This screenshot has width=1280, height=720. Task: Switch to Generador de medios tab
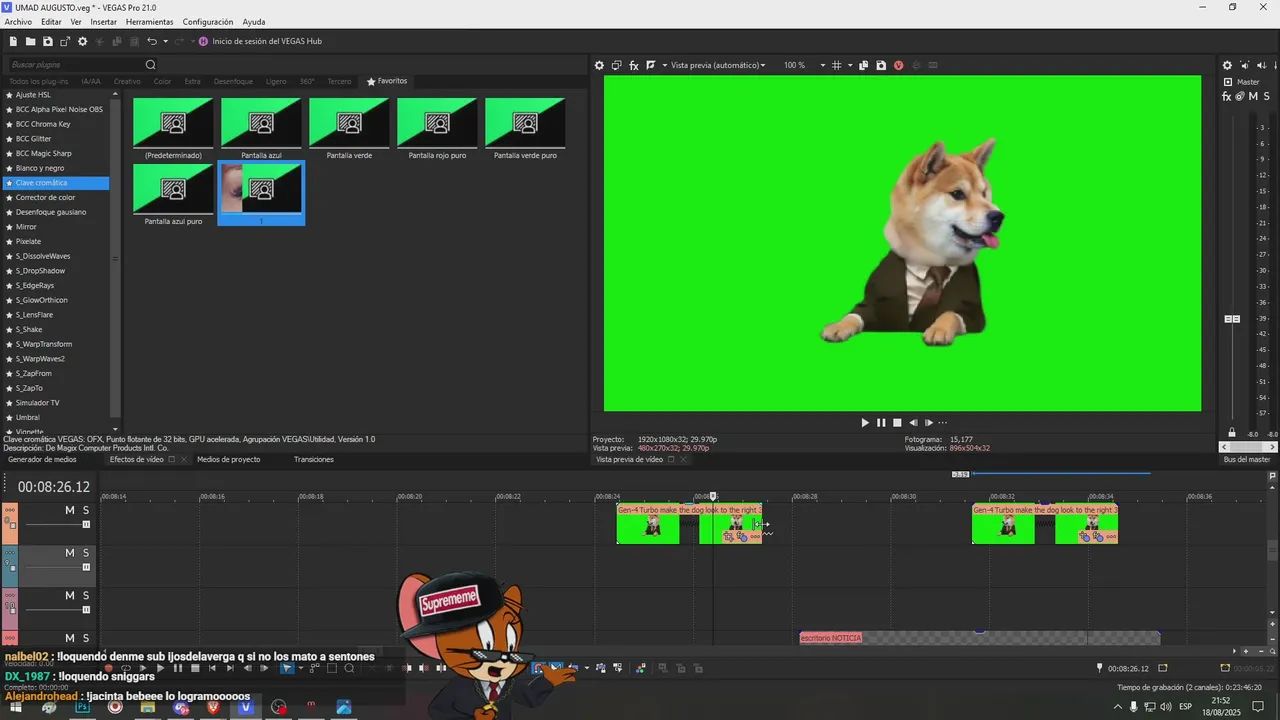tap(42, 459)
